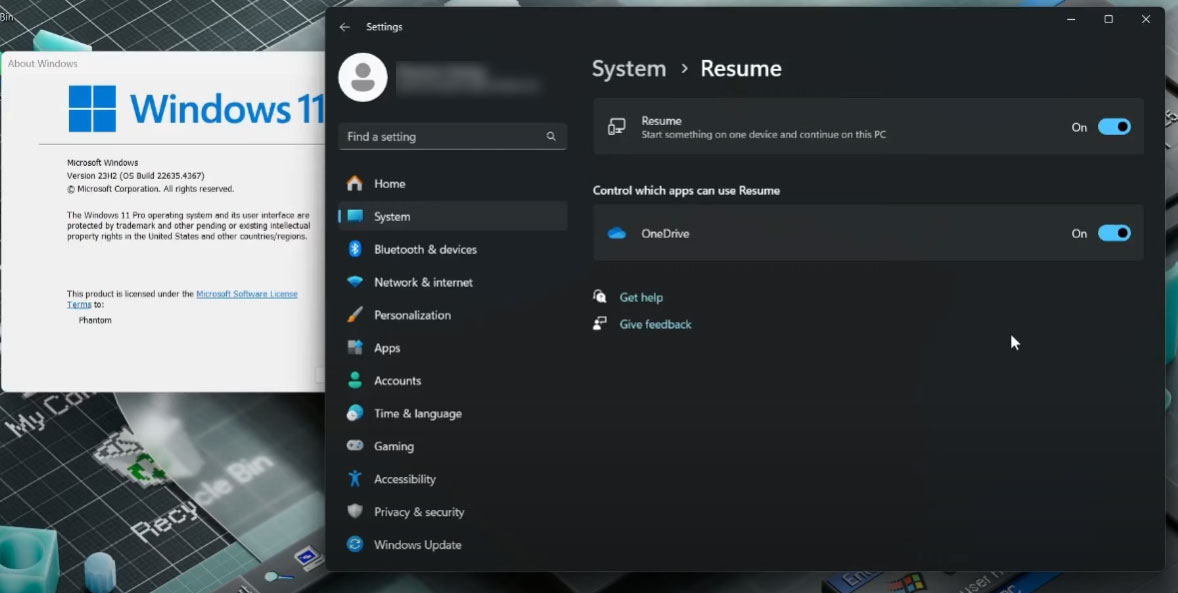Select the Accounts person icon

[x=356, y=380]
